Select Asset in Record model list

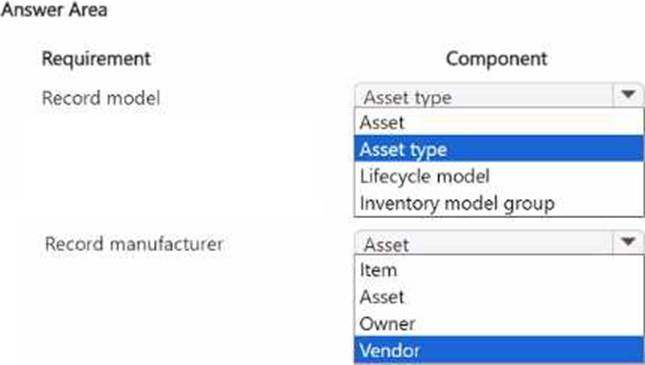(x=499, y=122)
